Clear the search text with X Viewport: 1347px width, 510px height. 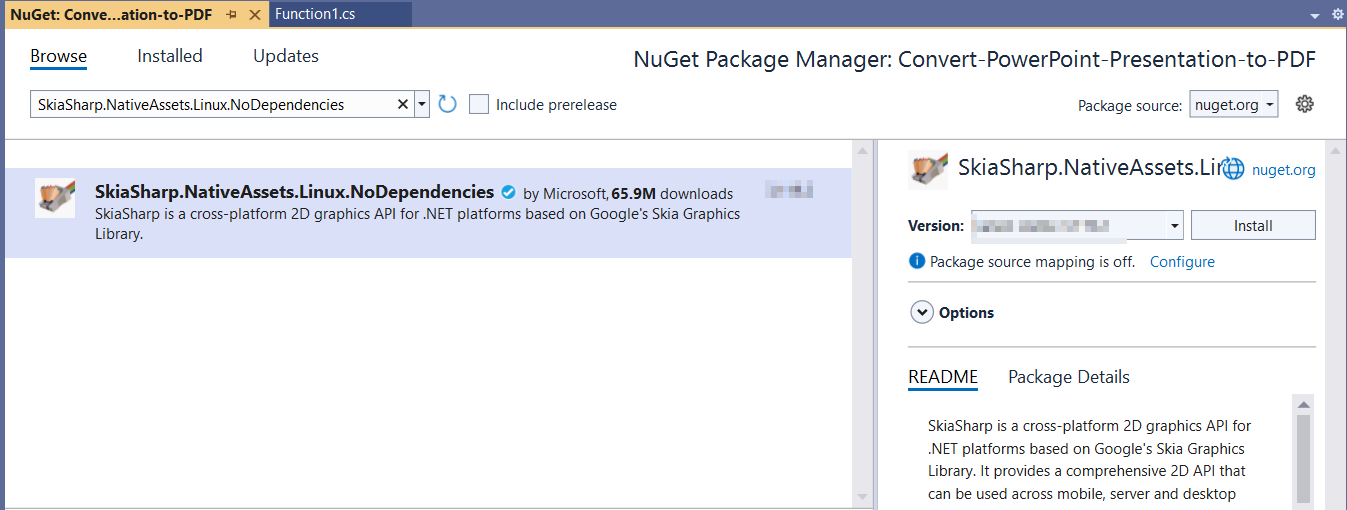(403, 104)
